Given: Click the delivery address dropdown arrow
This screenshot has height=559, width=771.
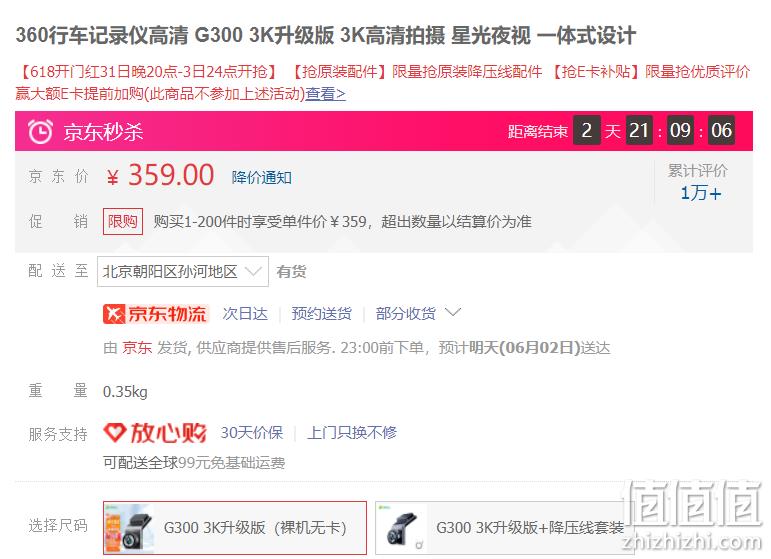Looking at the screenshot, I should [x=253, y=271].
